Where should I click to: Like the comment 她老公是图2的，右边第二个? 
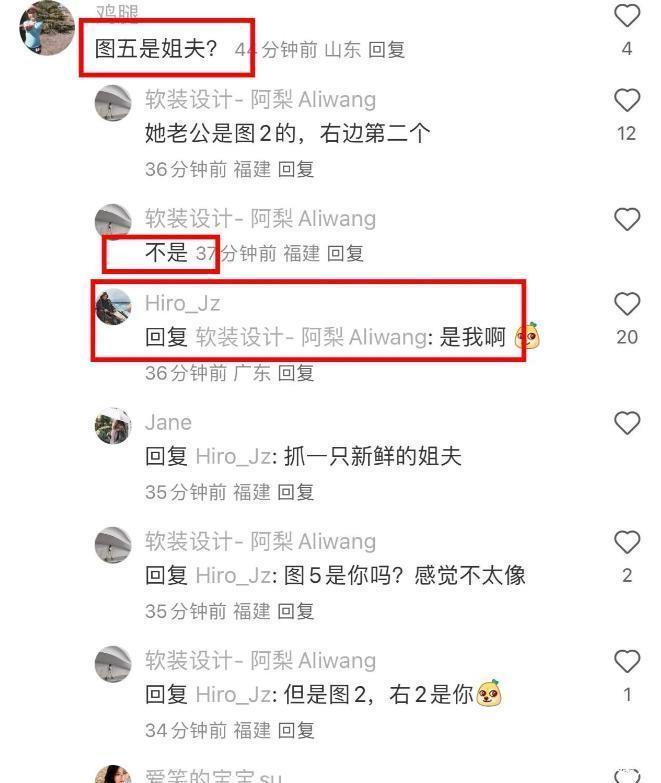pyautogui.click(x=627, y=100)
